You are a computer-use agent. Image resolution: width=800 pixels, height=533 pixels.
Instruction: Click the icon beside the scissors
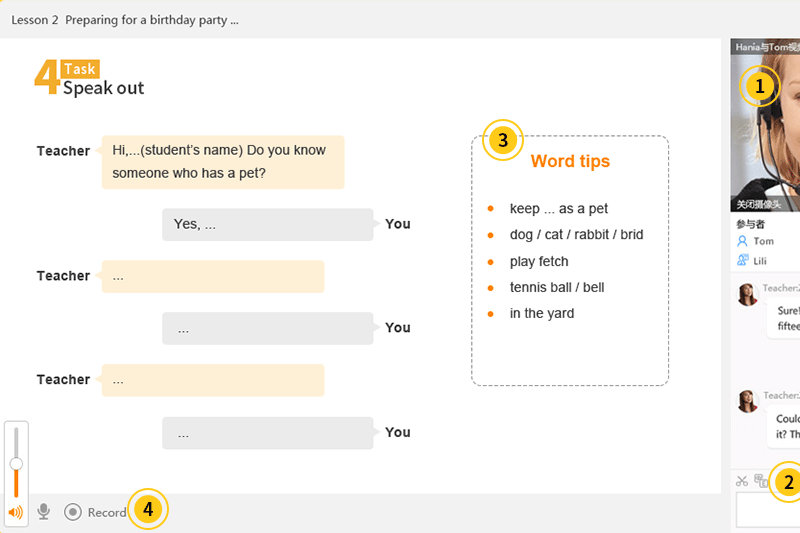point(761,481)
